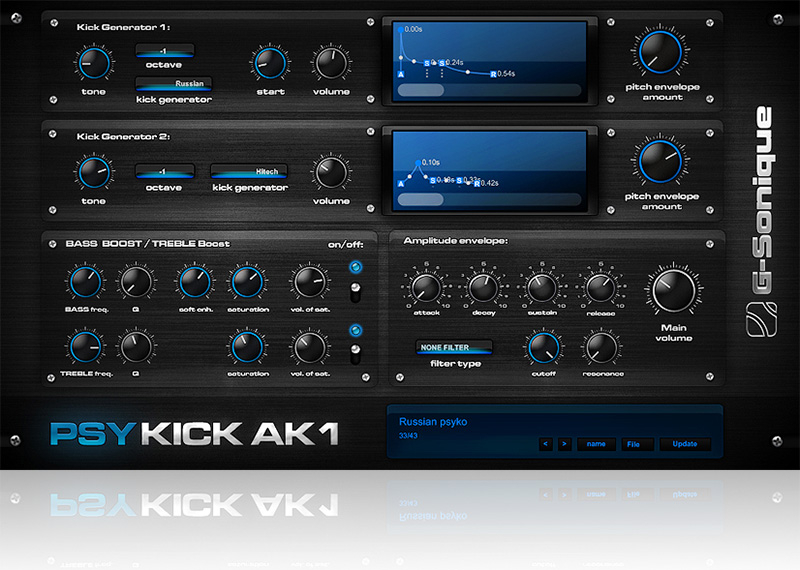This screenshot has width=800, height=570.
Task: Open the Hitech kick generator dropdown
Action: click(x=249, y=171)
